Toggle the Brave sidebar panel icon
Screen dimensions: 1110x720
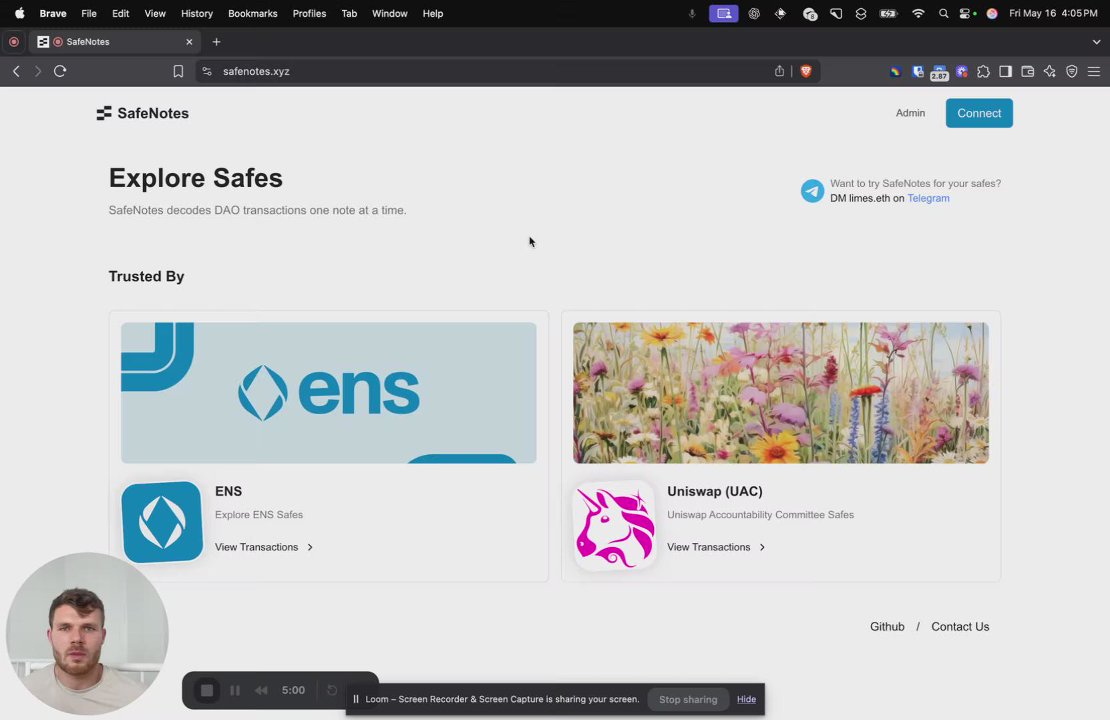point(1005,72)
